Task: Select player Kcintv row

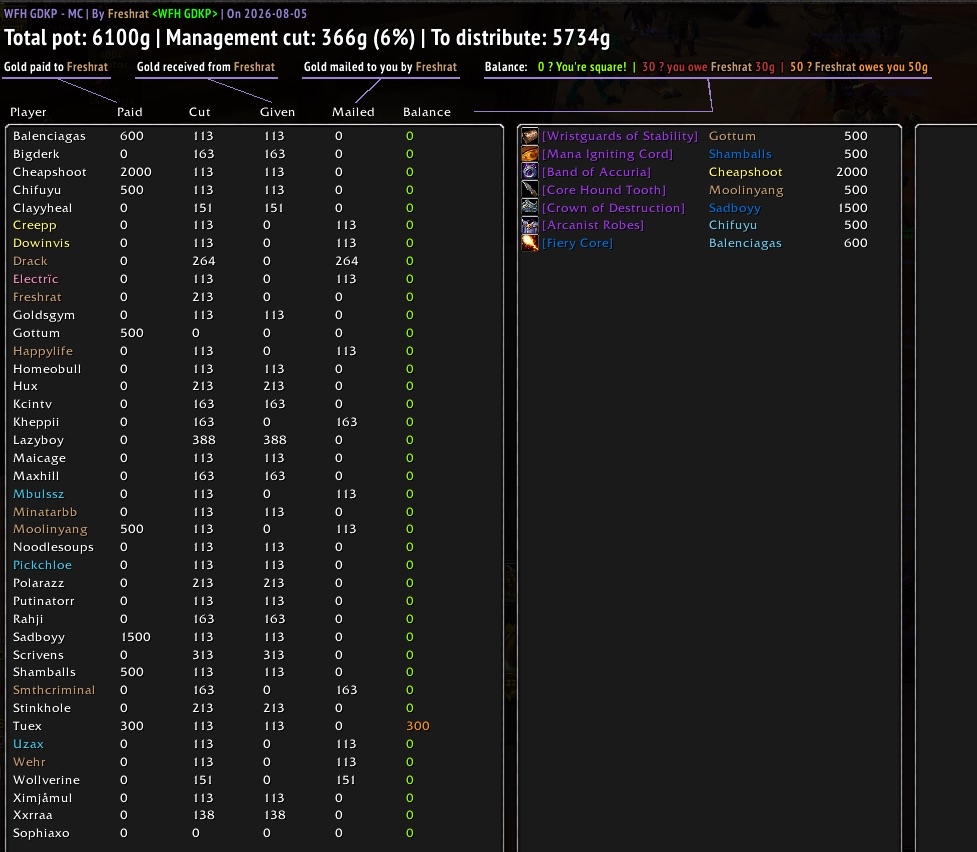Action: pyautogui.click(x=254, y=404)
